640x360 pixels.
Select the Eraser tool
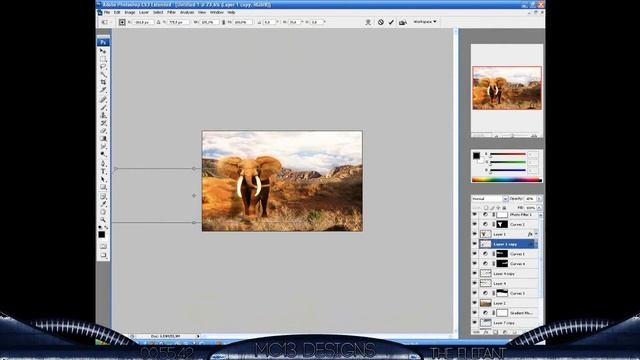pos(103,131)
